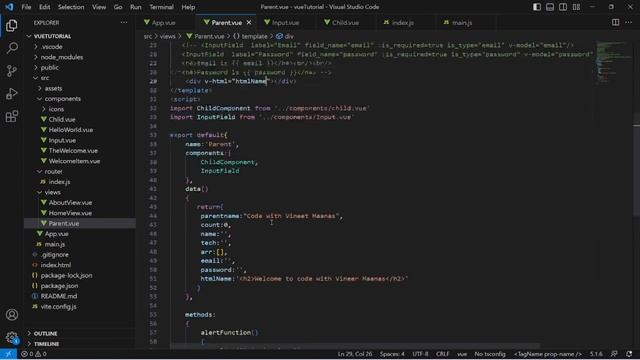640x360 pixels.
Task: Click the 'views' breadcrumb segment
Action: [167, 36]
